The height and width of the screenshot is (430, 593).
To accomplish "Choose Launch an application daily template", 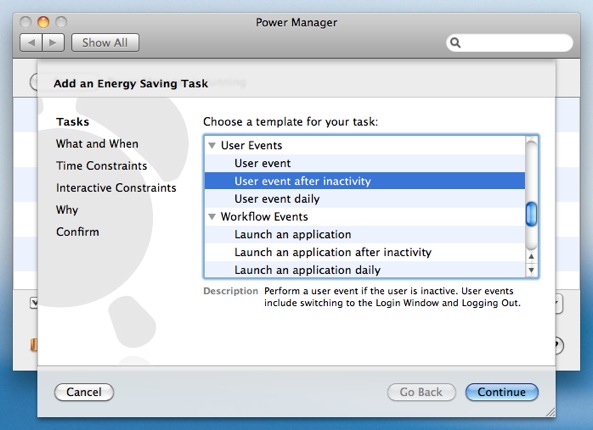I will click(365, 270).
